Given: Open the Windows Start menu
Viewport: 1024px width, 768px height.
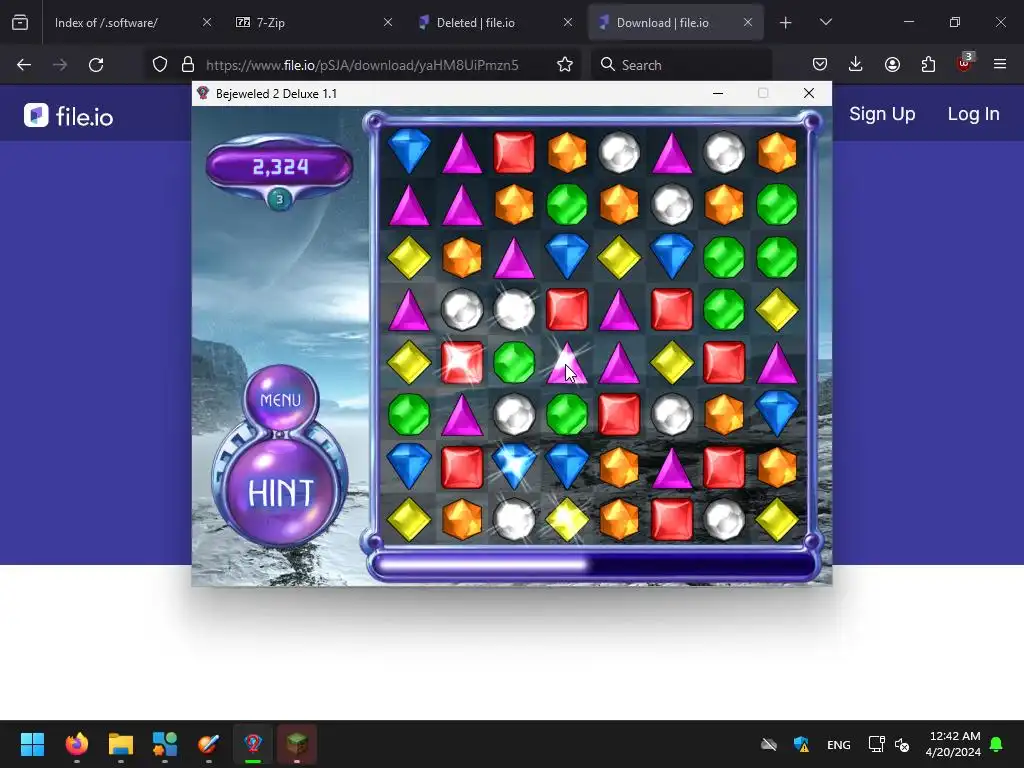Looking at the screenshot, I should (x=32, y=744).
